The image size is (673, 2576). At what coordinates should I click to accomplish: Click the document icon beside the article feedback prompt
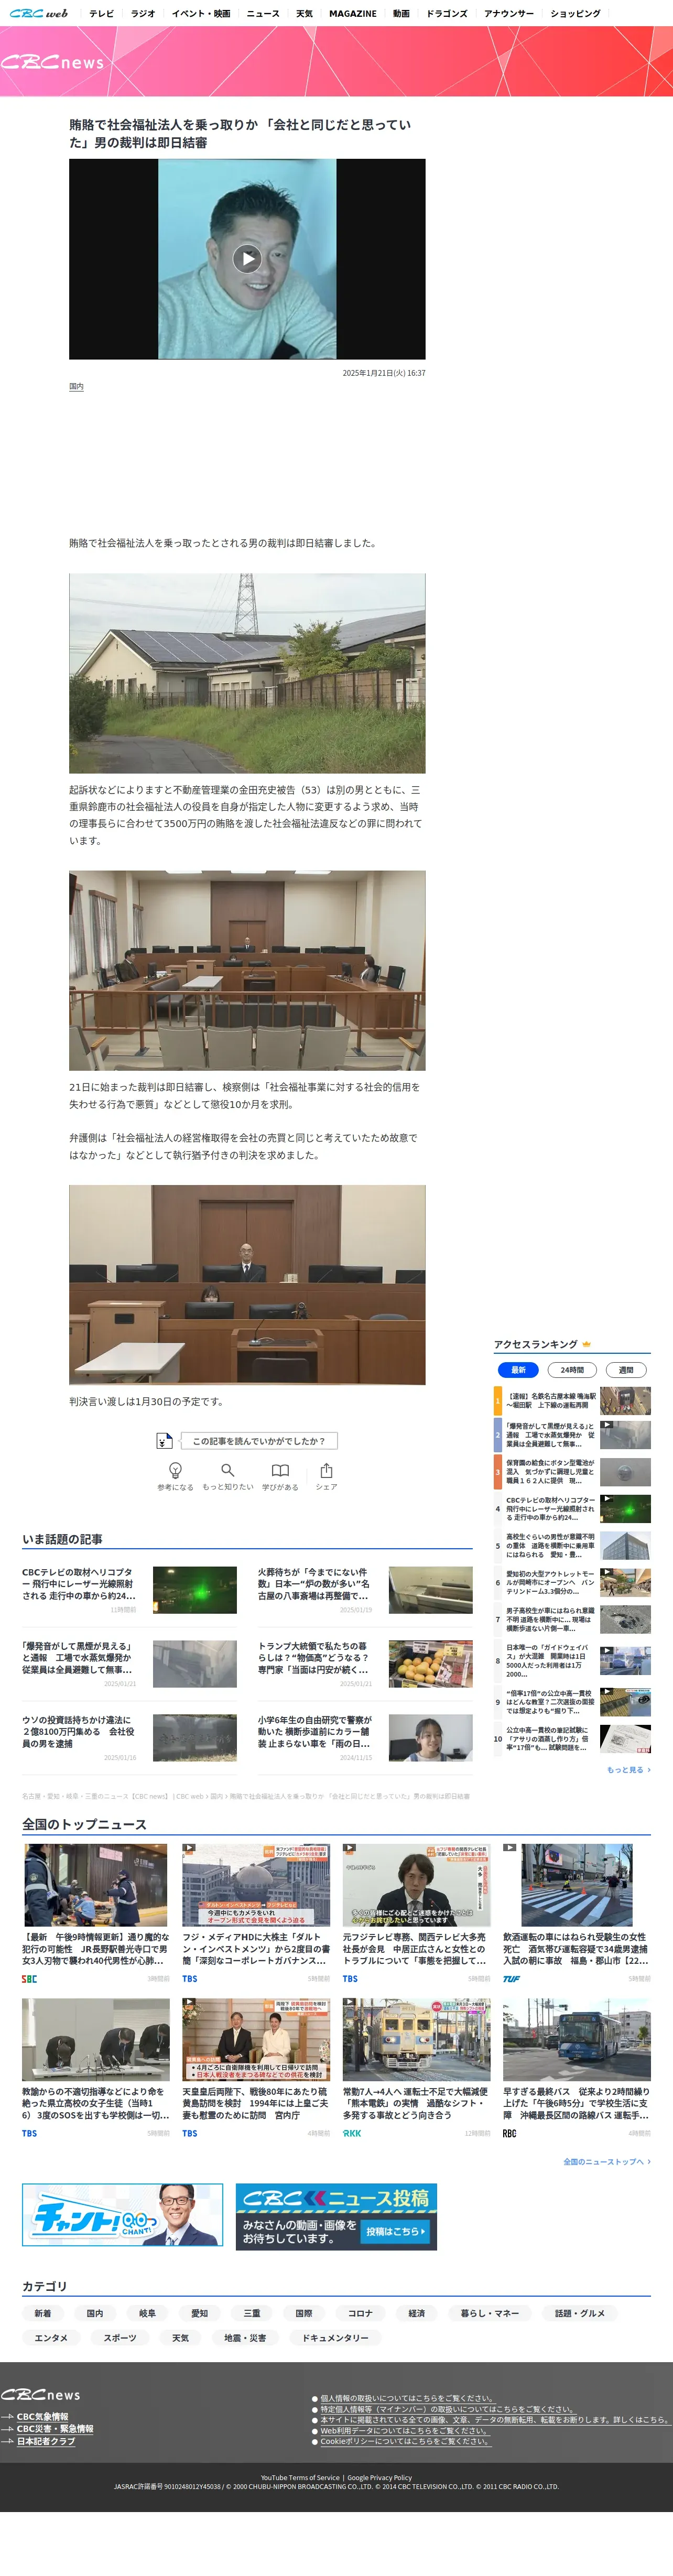165,1441
